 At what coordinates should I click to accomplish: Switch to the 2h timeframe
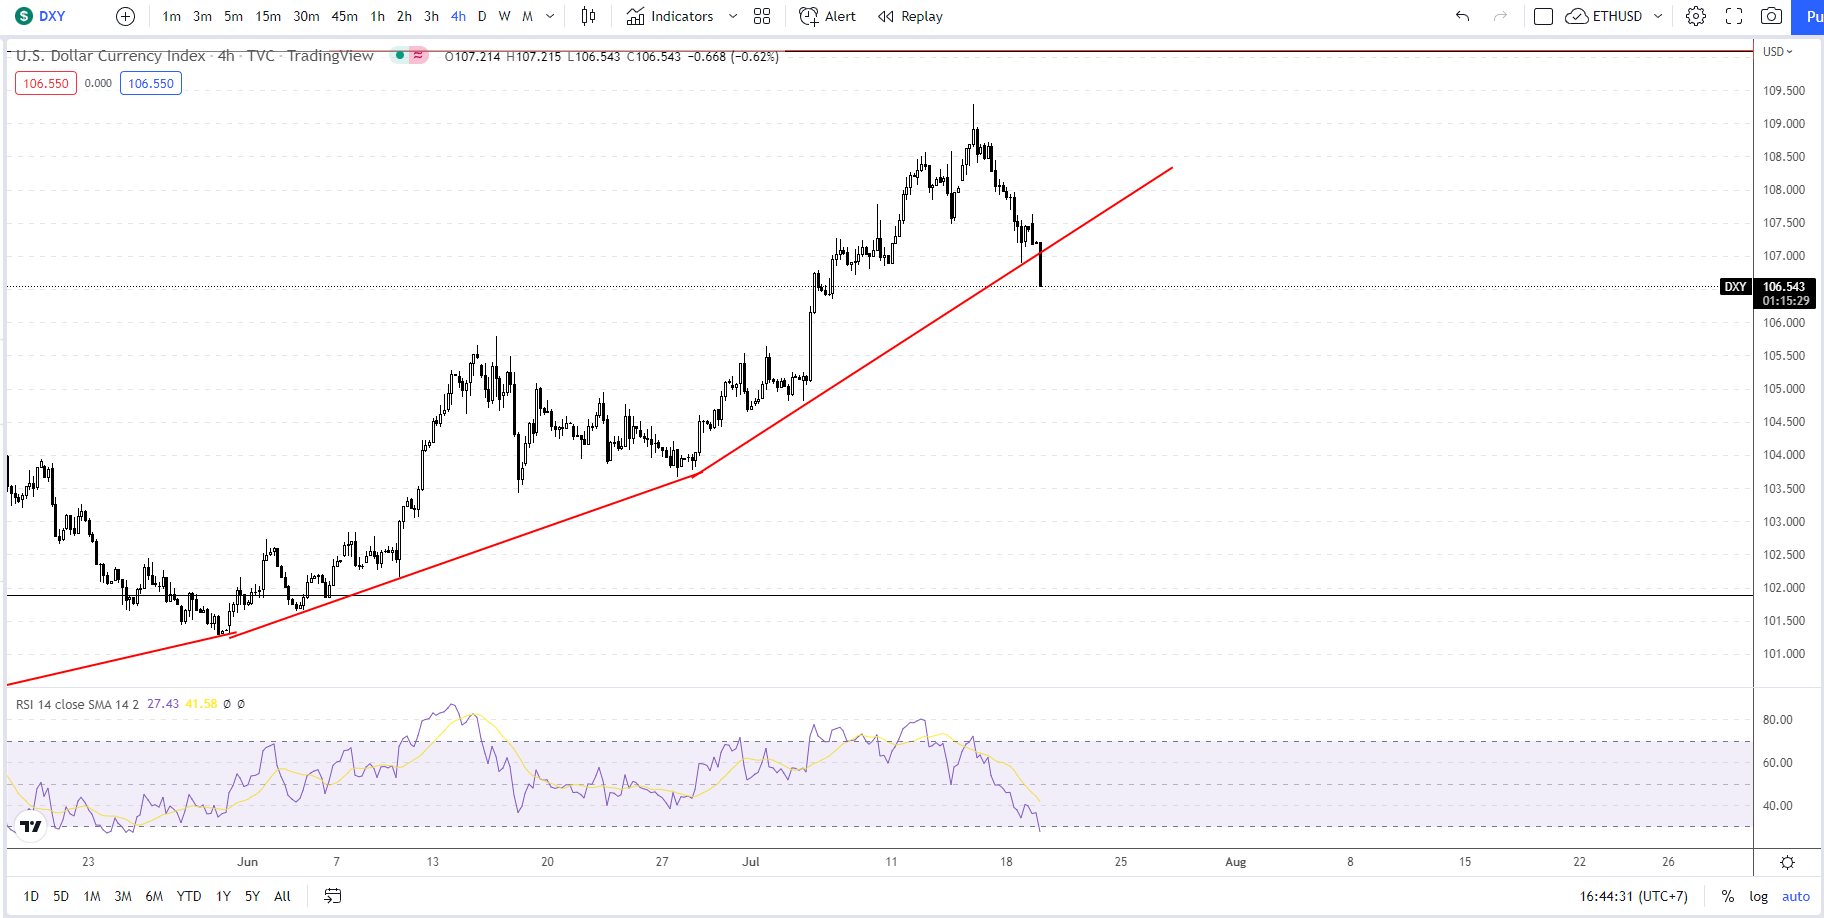point(404,16)
